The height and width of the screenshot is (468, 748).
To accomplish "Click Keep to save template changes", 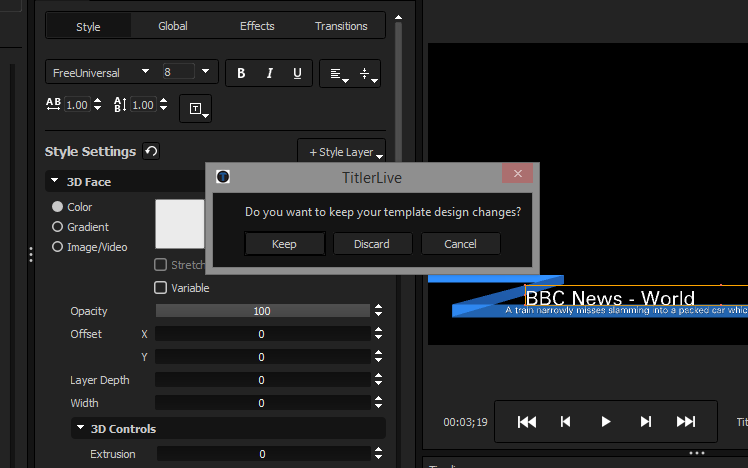I will [x=284, y=244].
